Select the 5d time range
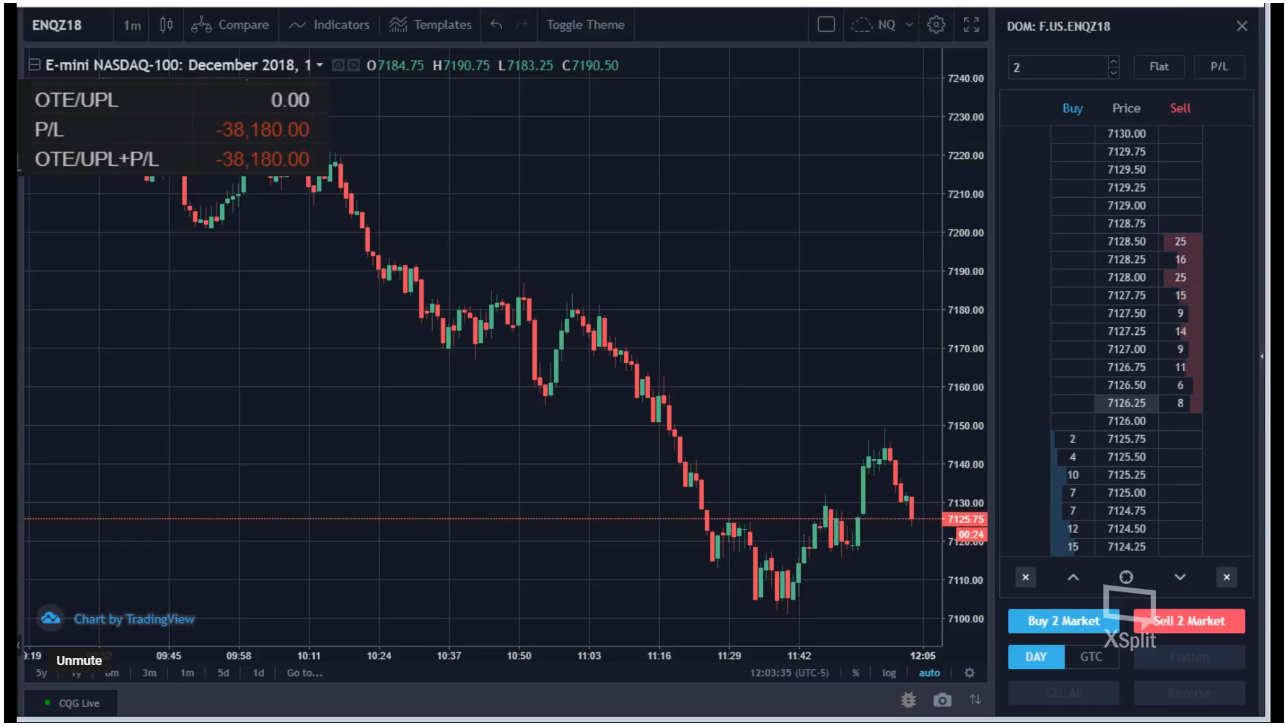 pyautogui.click(x=223, y=673)
